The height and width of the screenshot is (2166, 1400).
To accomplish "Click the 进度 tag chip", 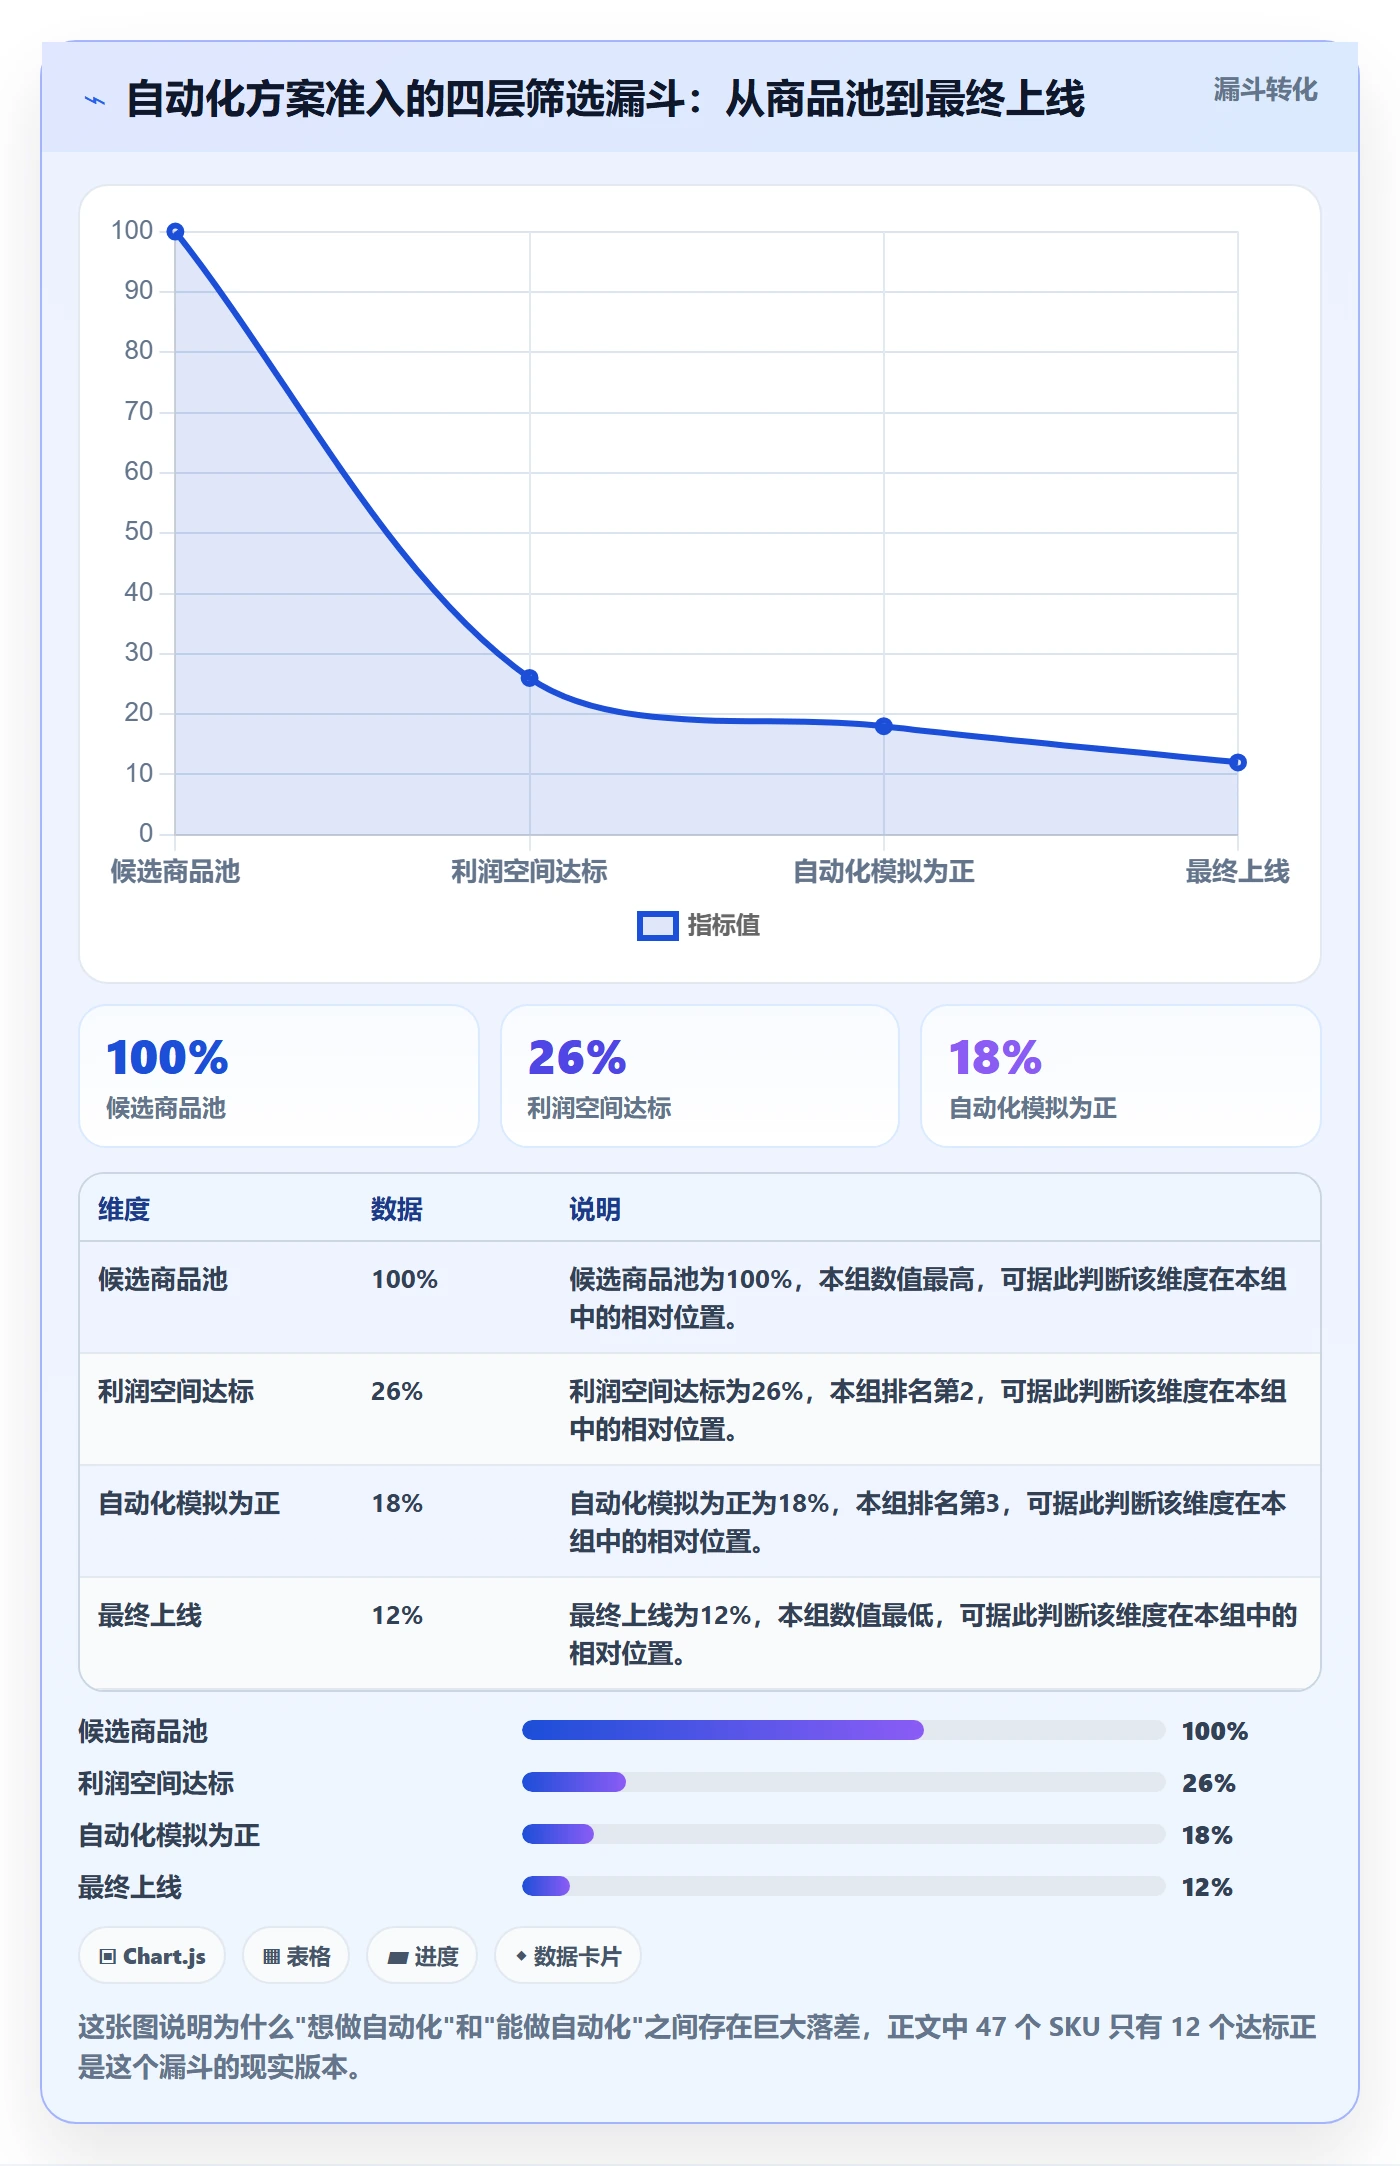I will coord(422,1956).
